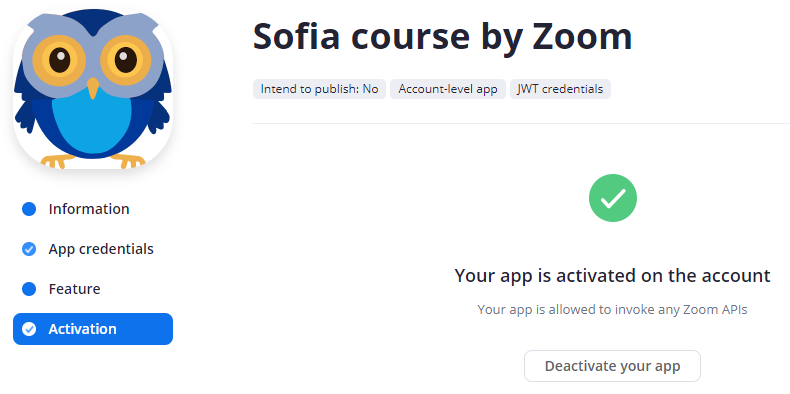790x394 pixels.
Task: Click the blue dot beside Feature
Action: click(x=29, y=289)
